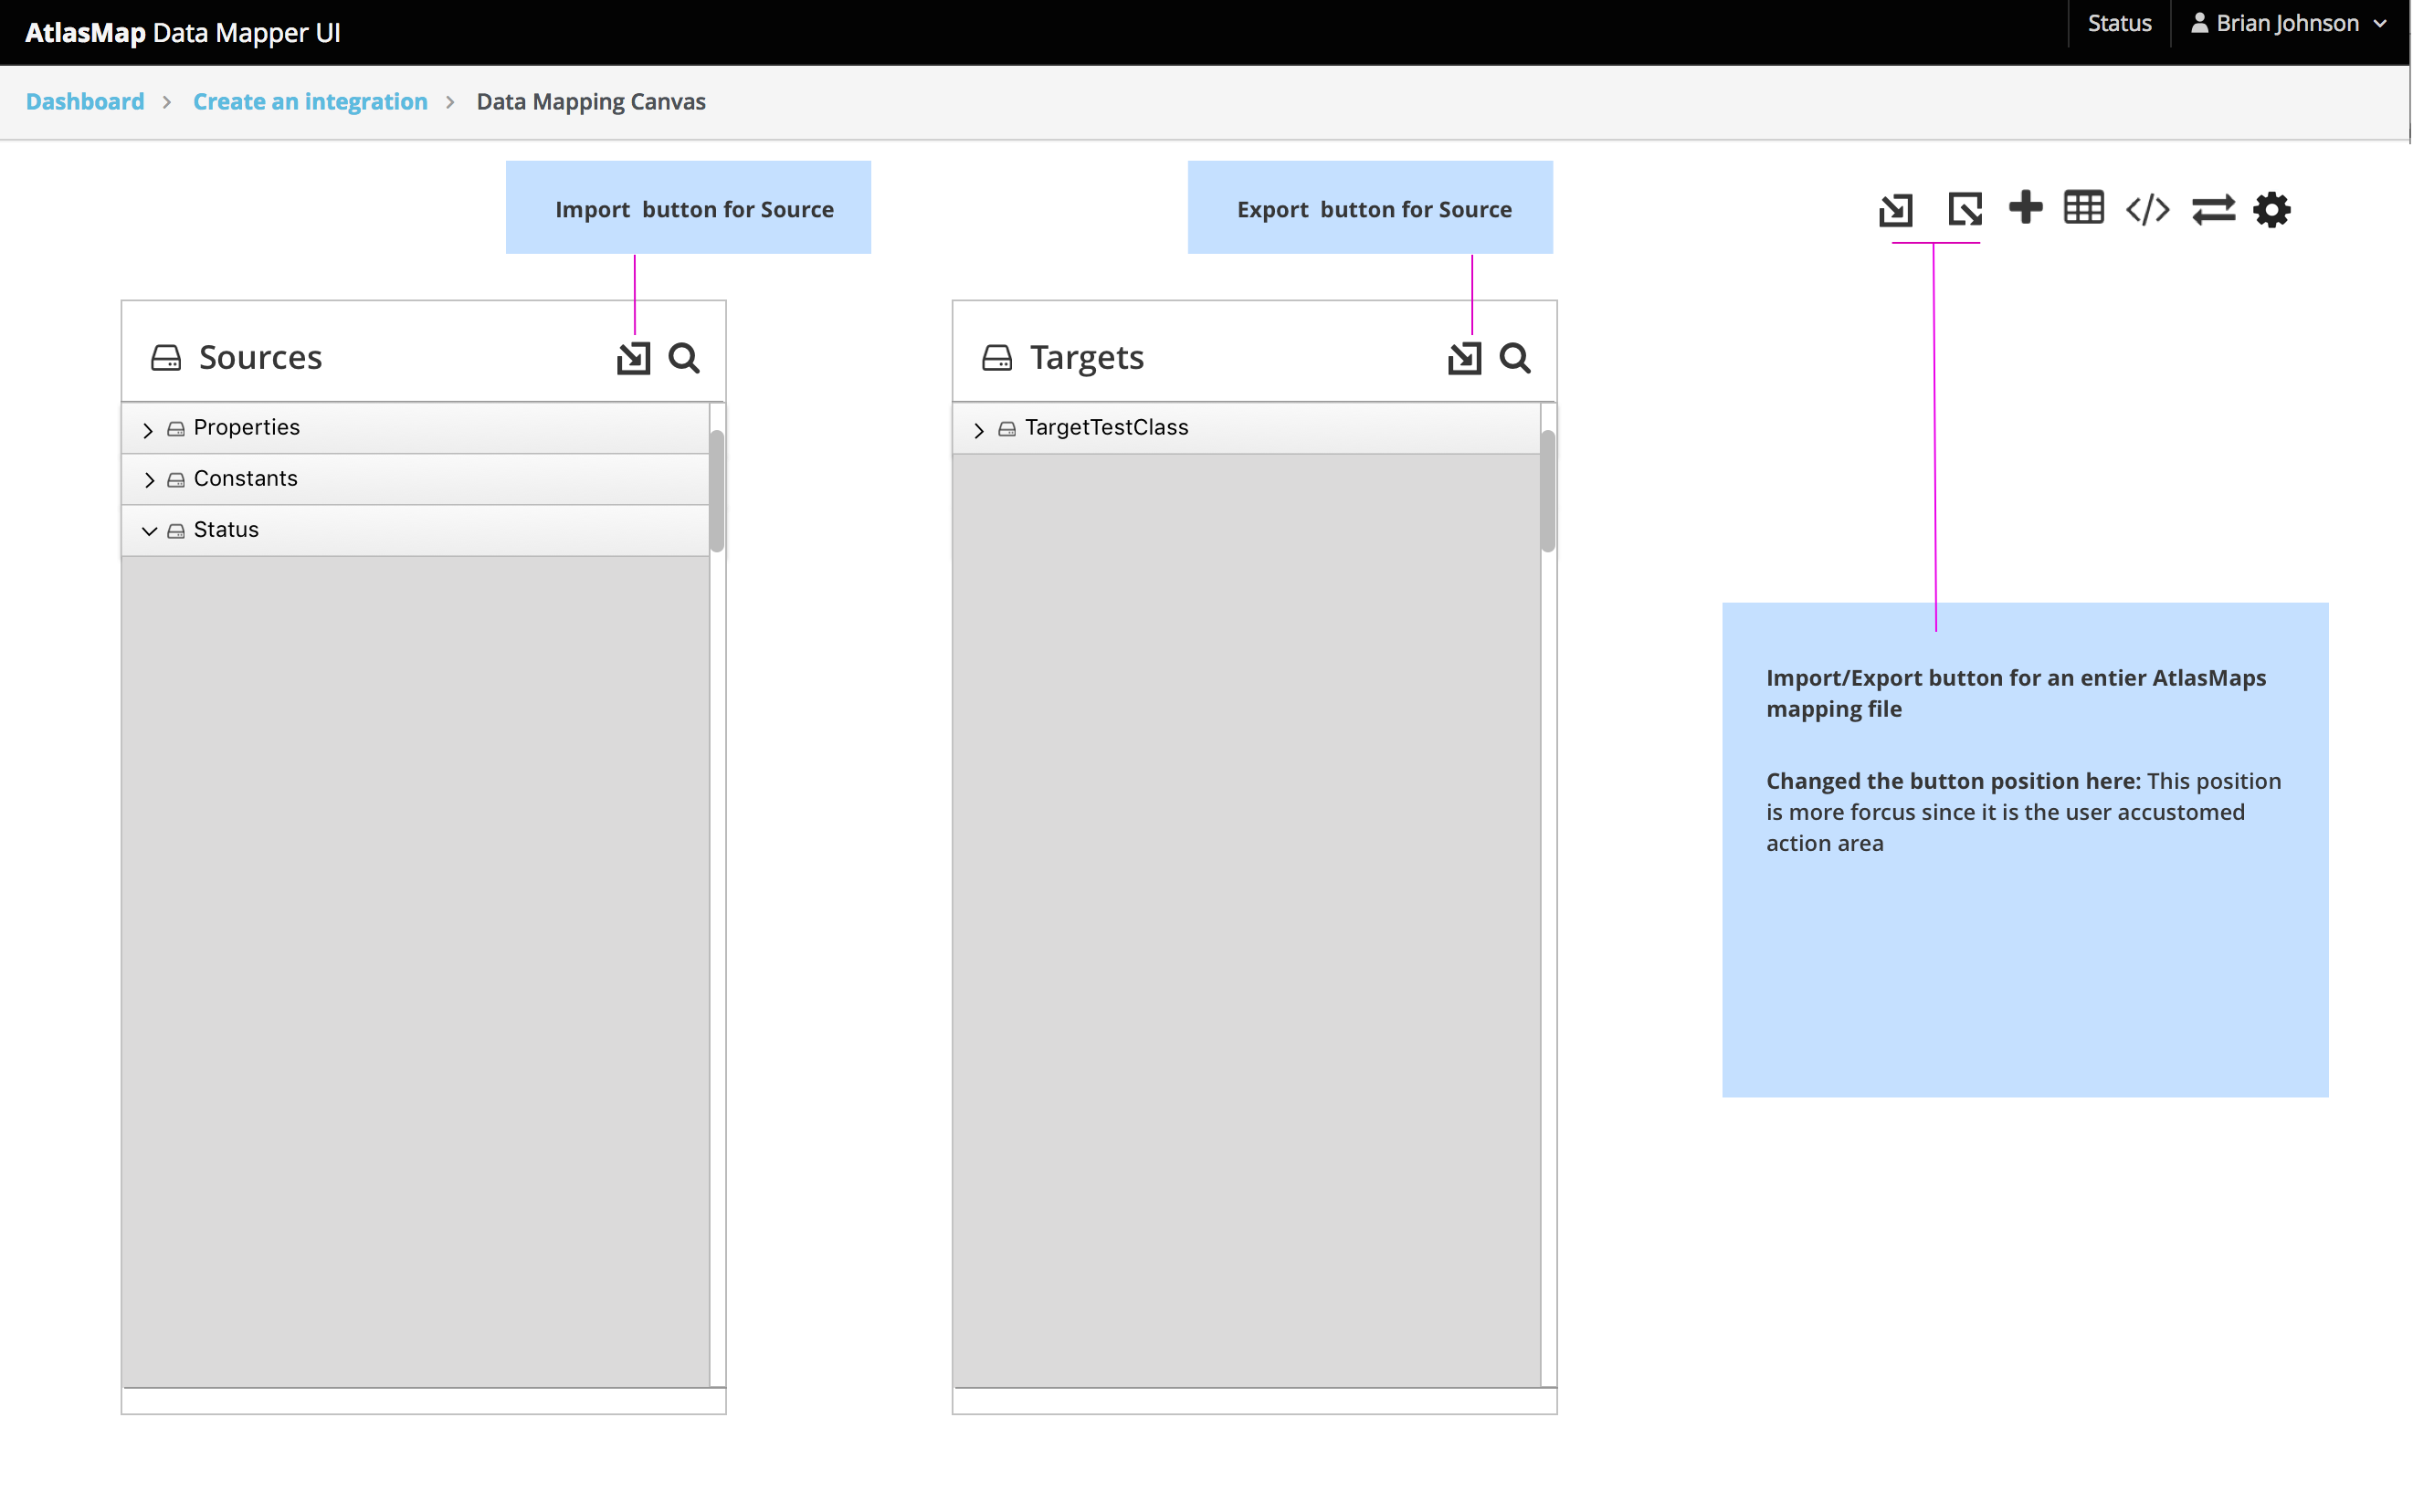2413x1512 pixels.
Task: Click the swap source and target icon
Action: 2214,209
